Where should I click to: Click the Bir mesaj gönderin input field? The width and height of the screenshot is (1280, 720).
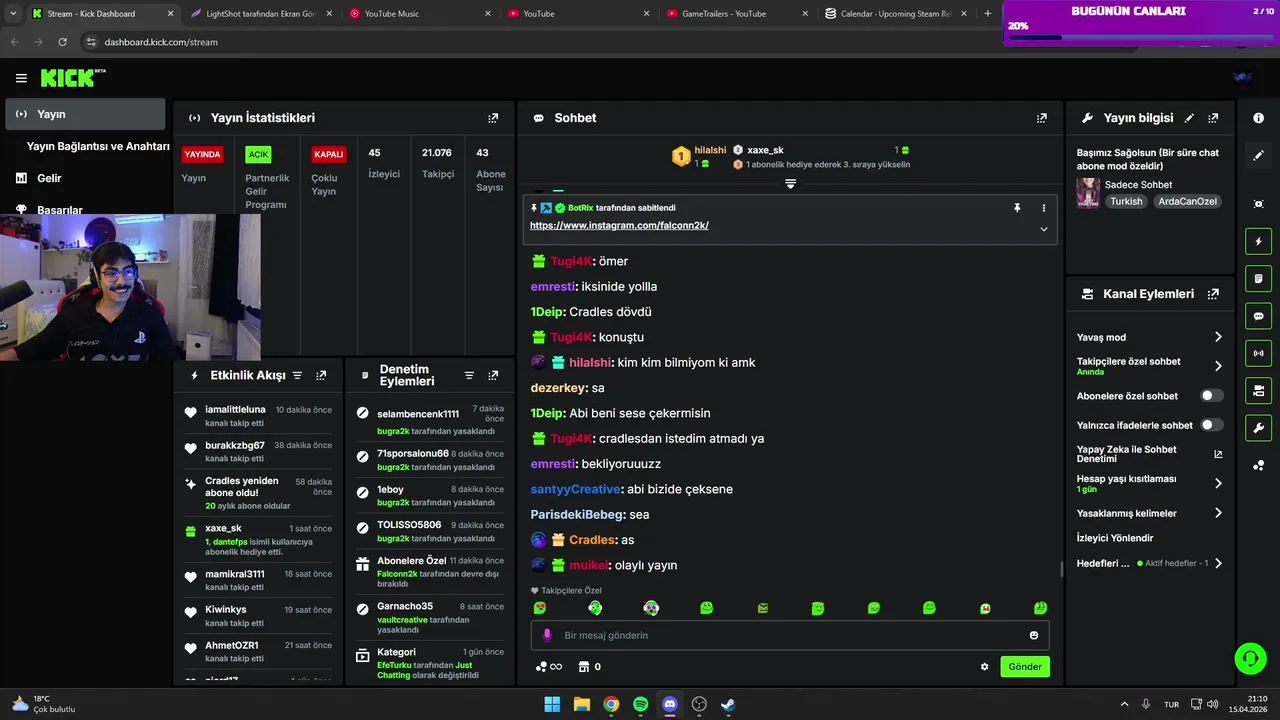tap(788, 635)
